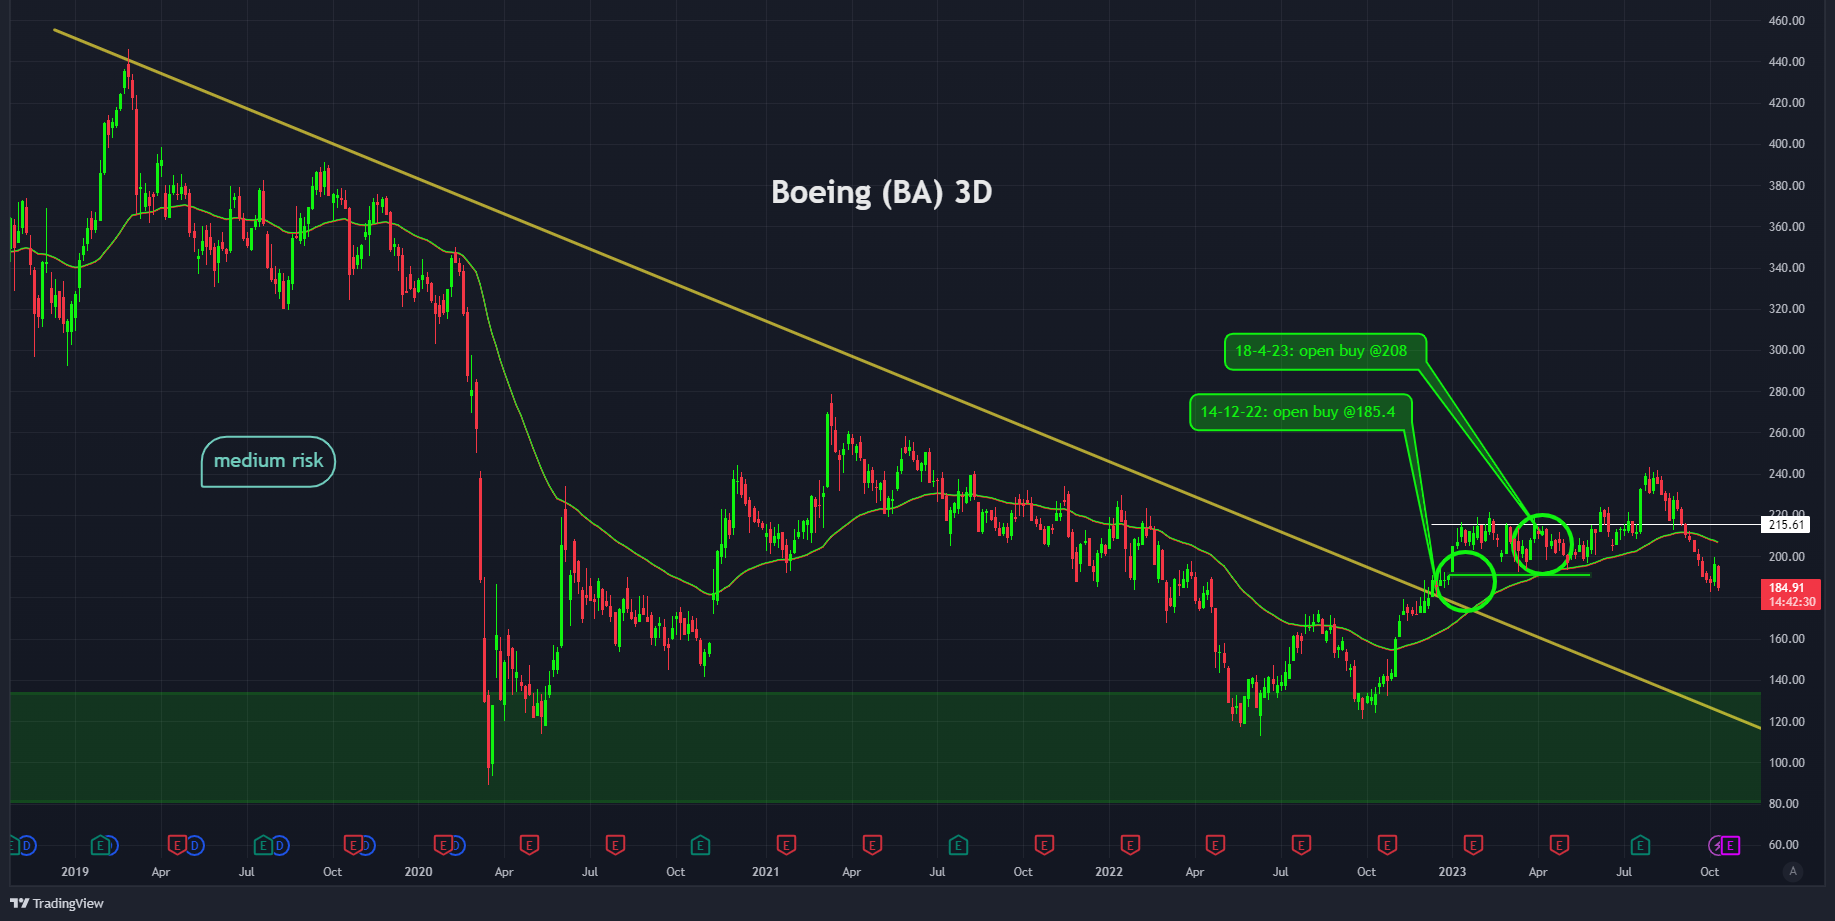The width and height of the screenshot is (1835, 921).
Task: Click the 2020 label on the time axis
Action: coord(418,872)
